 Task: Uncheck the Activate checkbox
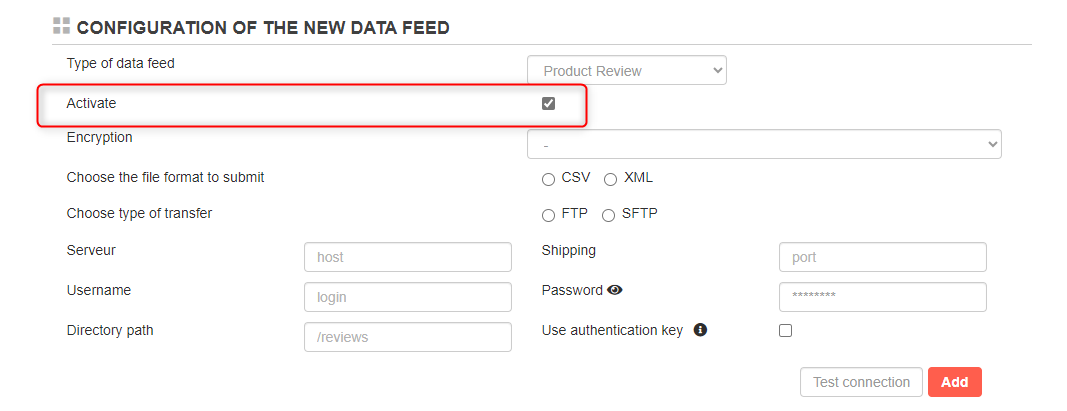point(548,103)
